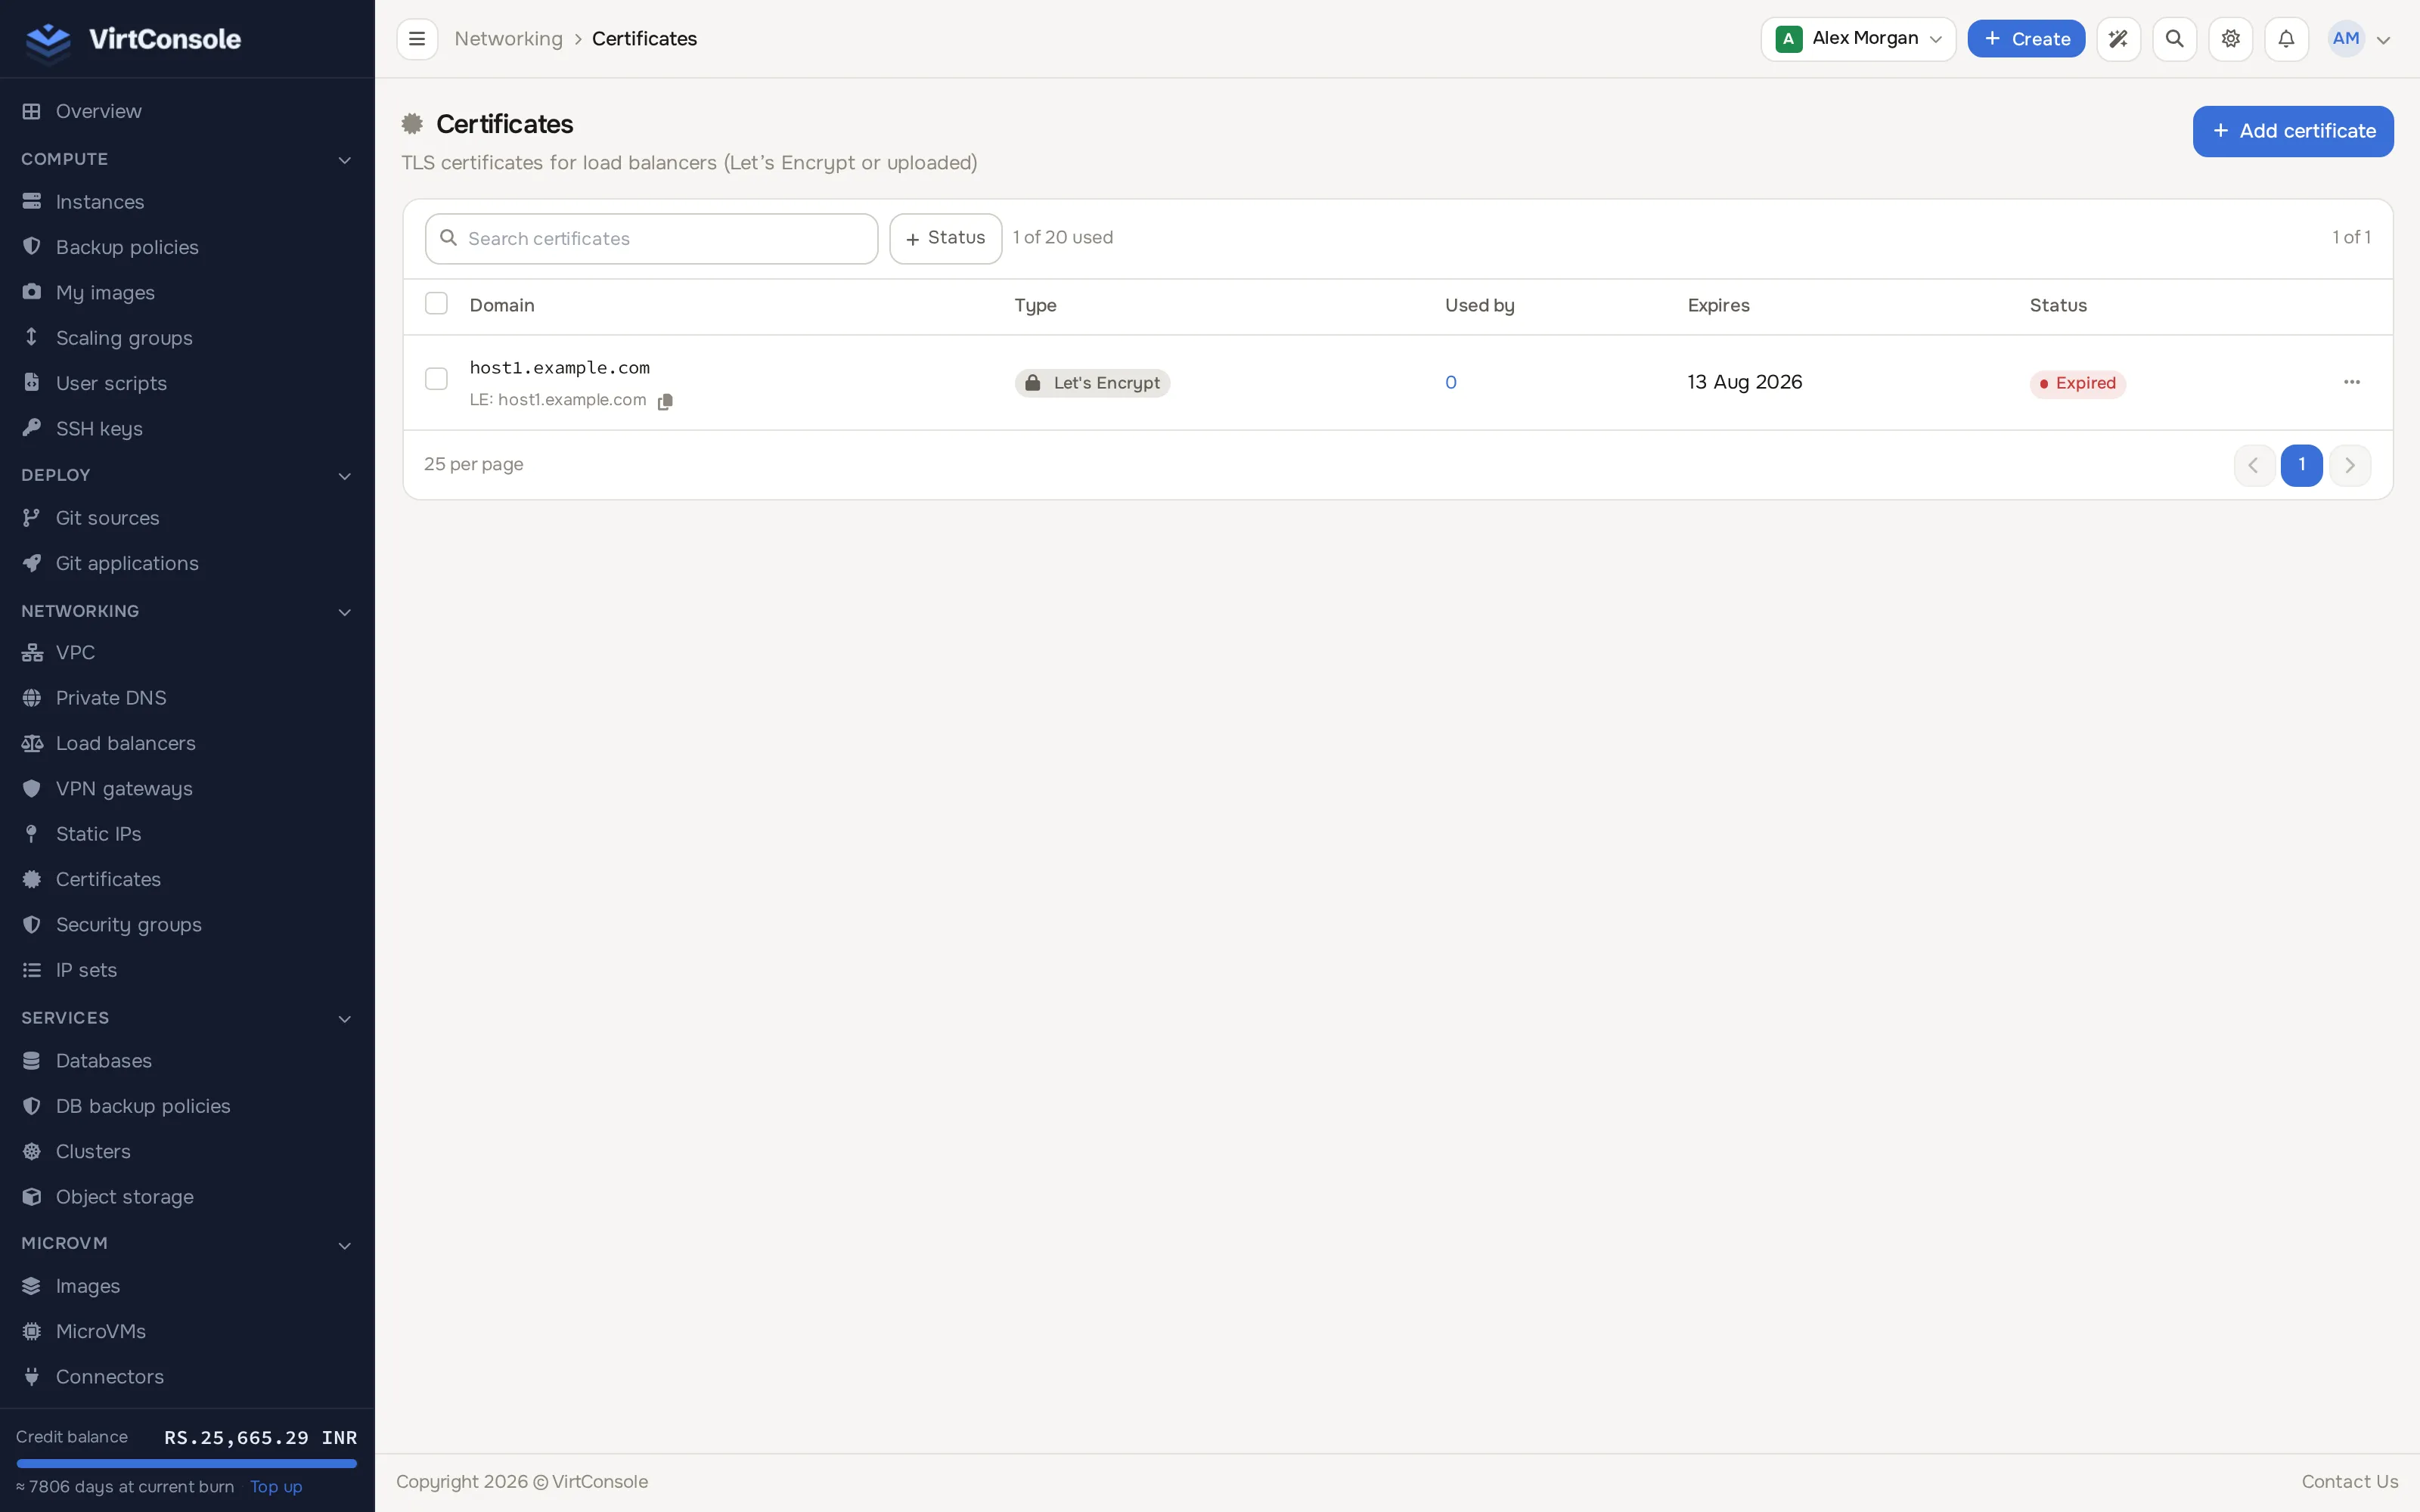The width and height of the screenshot is (2420, 1512).
Task: Click the search magnifier icon in header
Action: tap(2174, 39)
